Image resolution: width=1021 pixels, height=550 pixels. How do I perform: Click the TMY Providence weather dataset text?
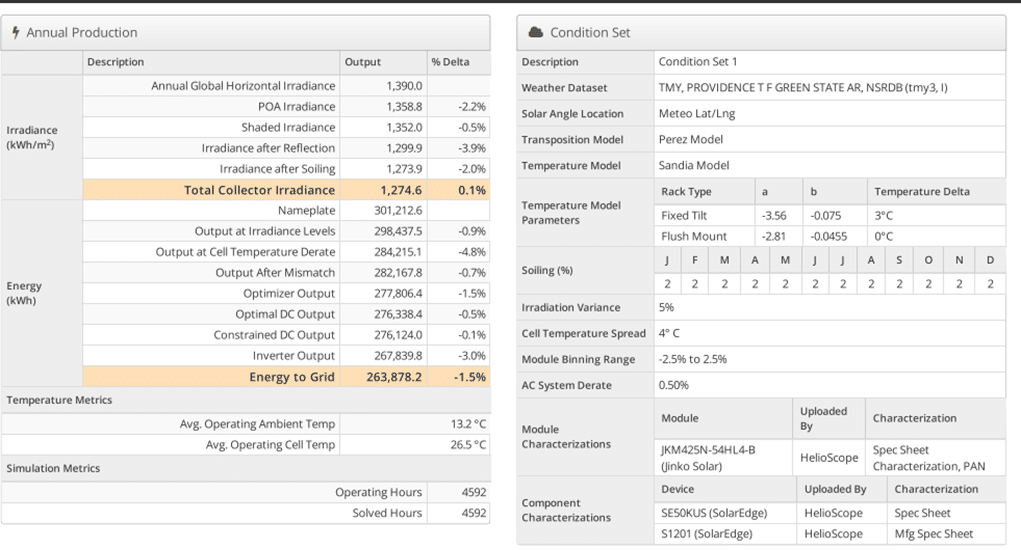tap(802, 88)
